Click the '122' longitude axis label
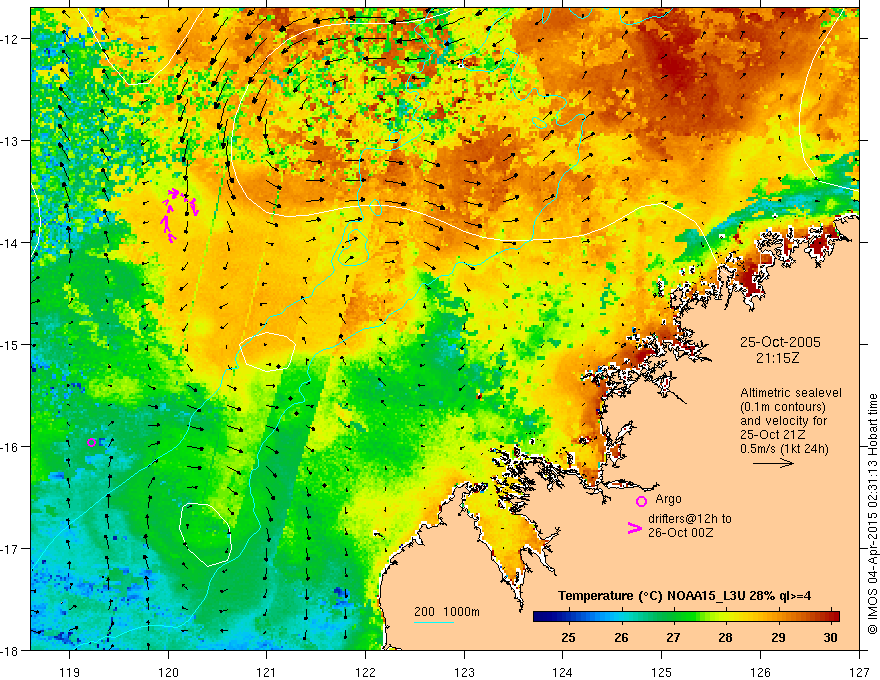This screenshot has width=880, height=680. click(x=365, y=672)
